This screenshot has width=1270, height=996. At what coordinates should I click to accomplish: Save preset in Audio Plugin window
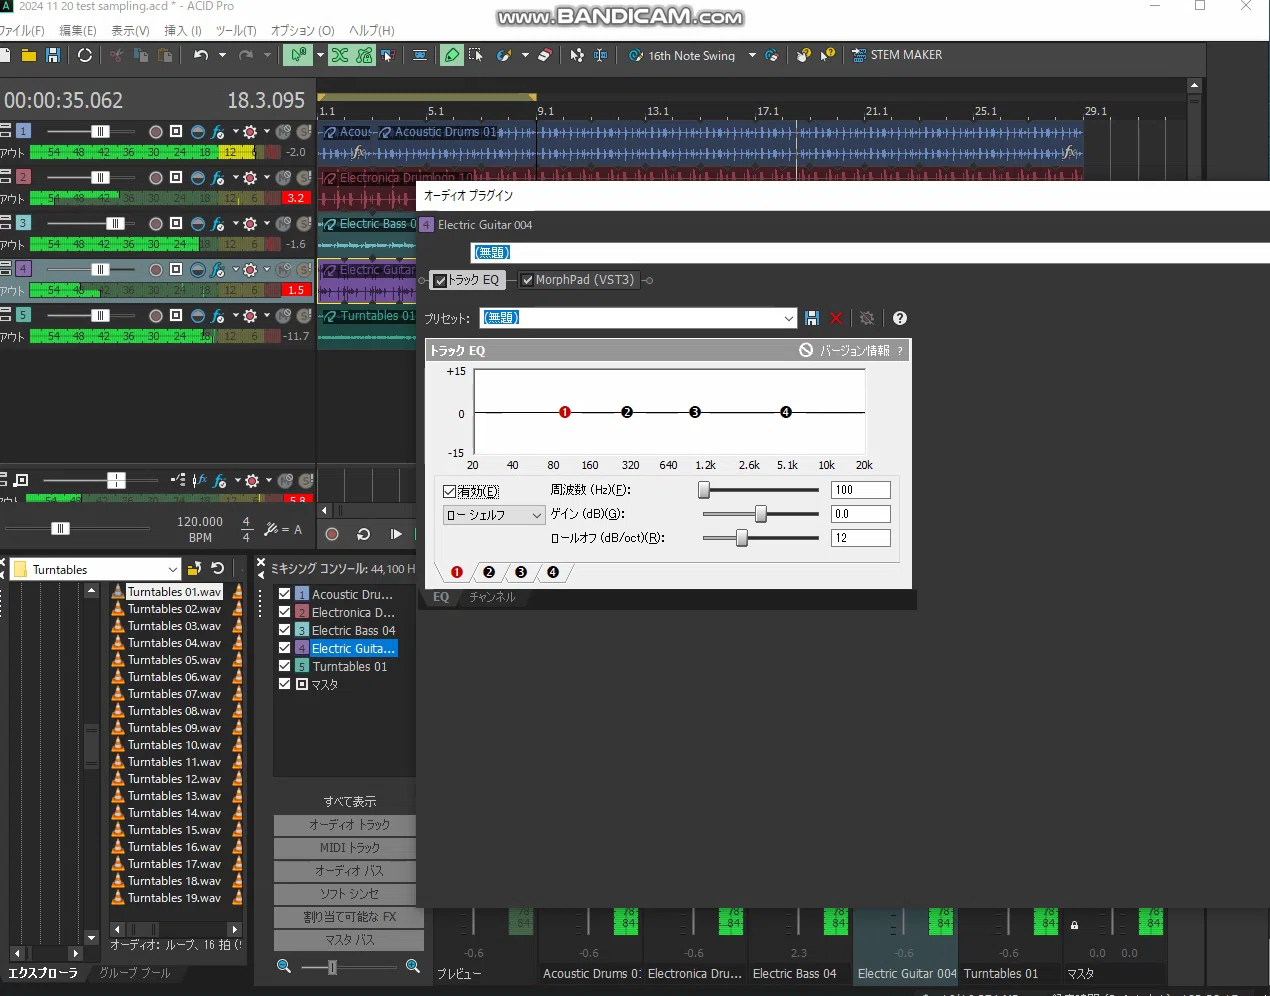click(x=812, y=318)
